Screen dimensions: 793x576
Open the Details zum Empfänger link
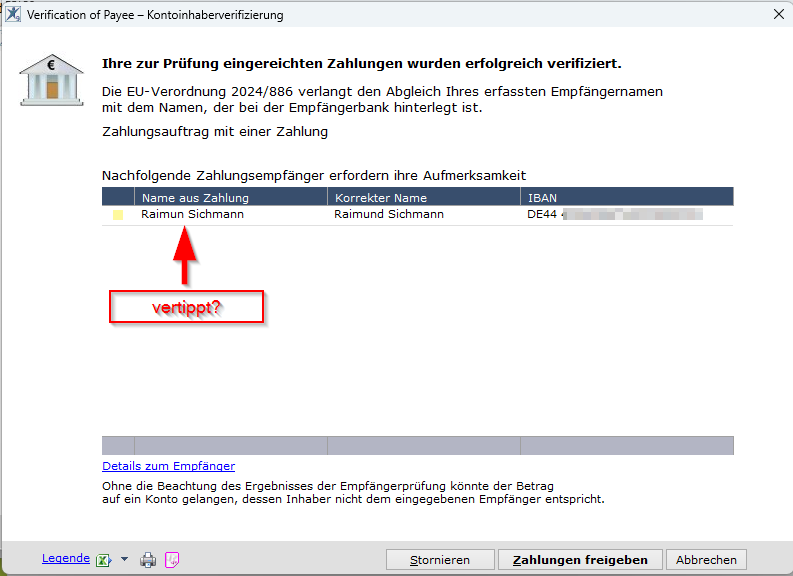pyautogui.click(x=168, y=466)
